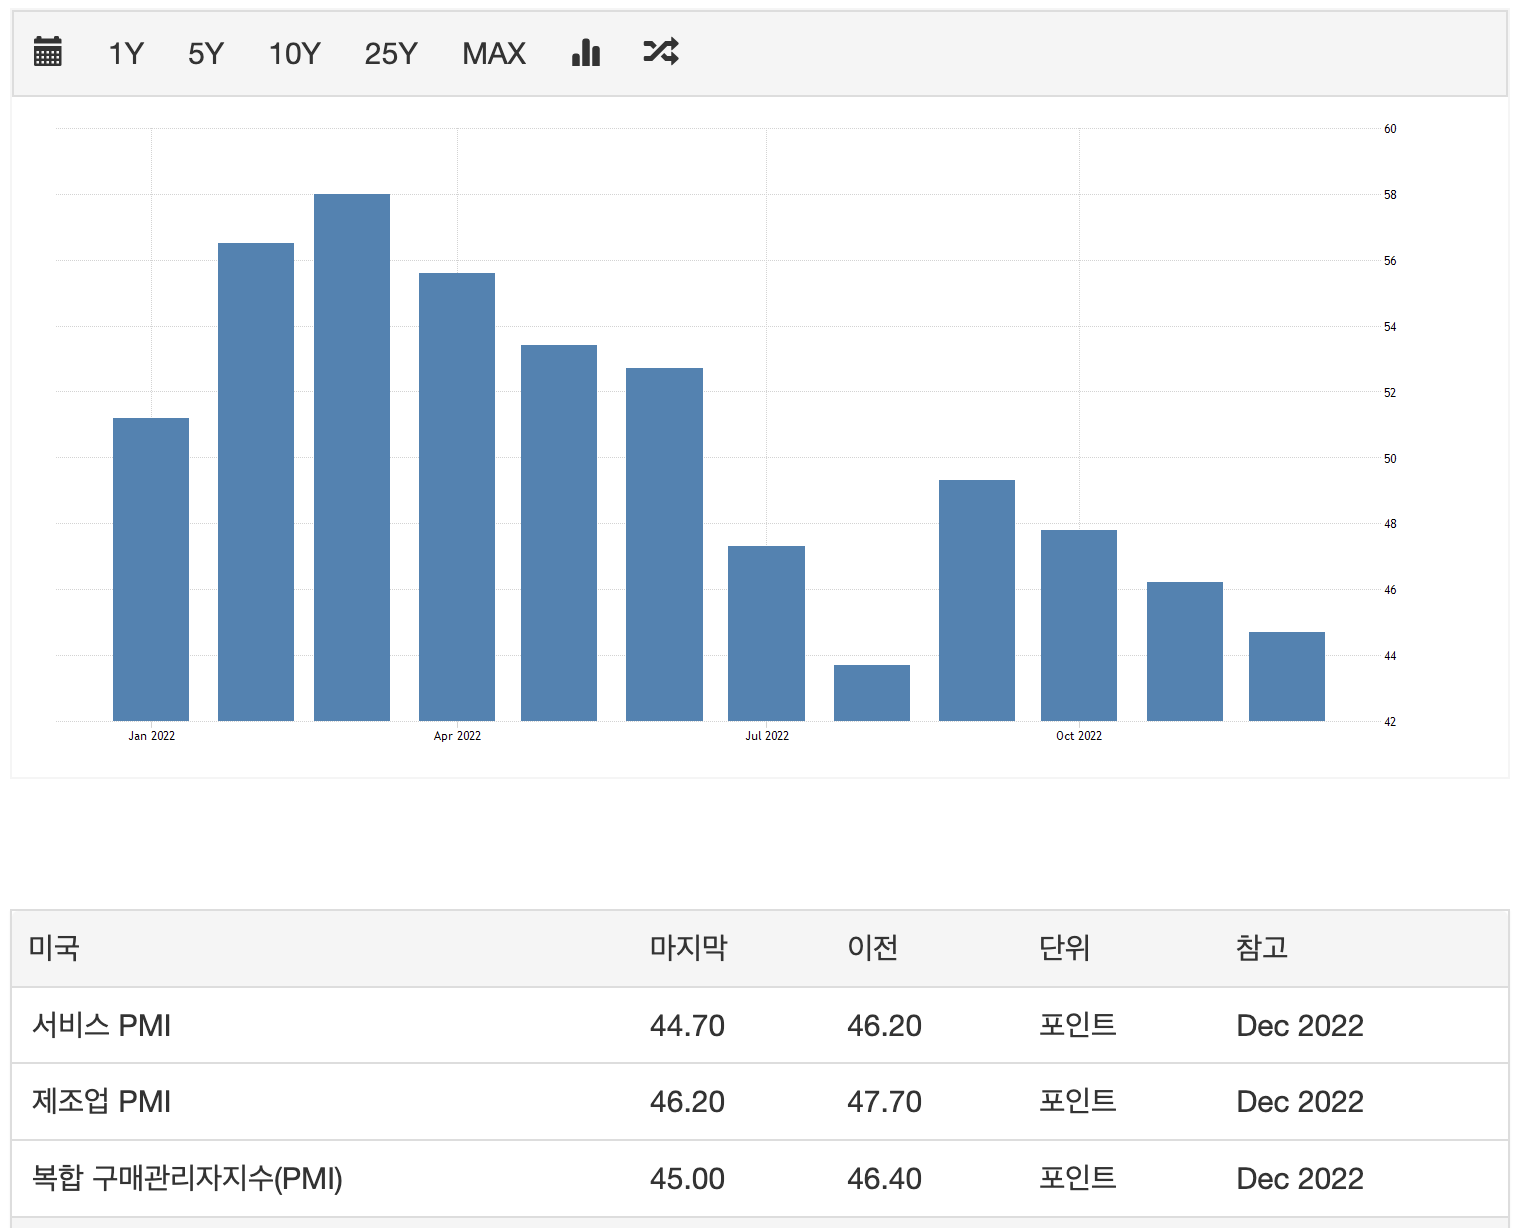Open the 복합 구매관리자지수(PMI) link
This screenshot has height=1228, width=1524.
pos(187,1178)
